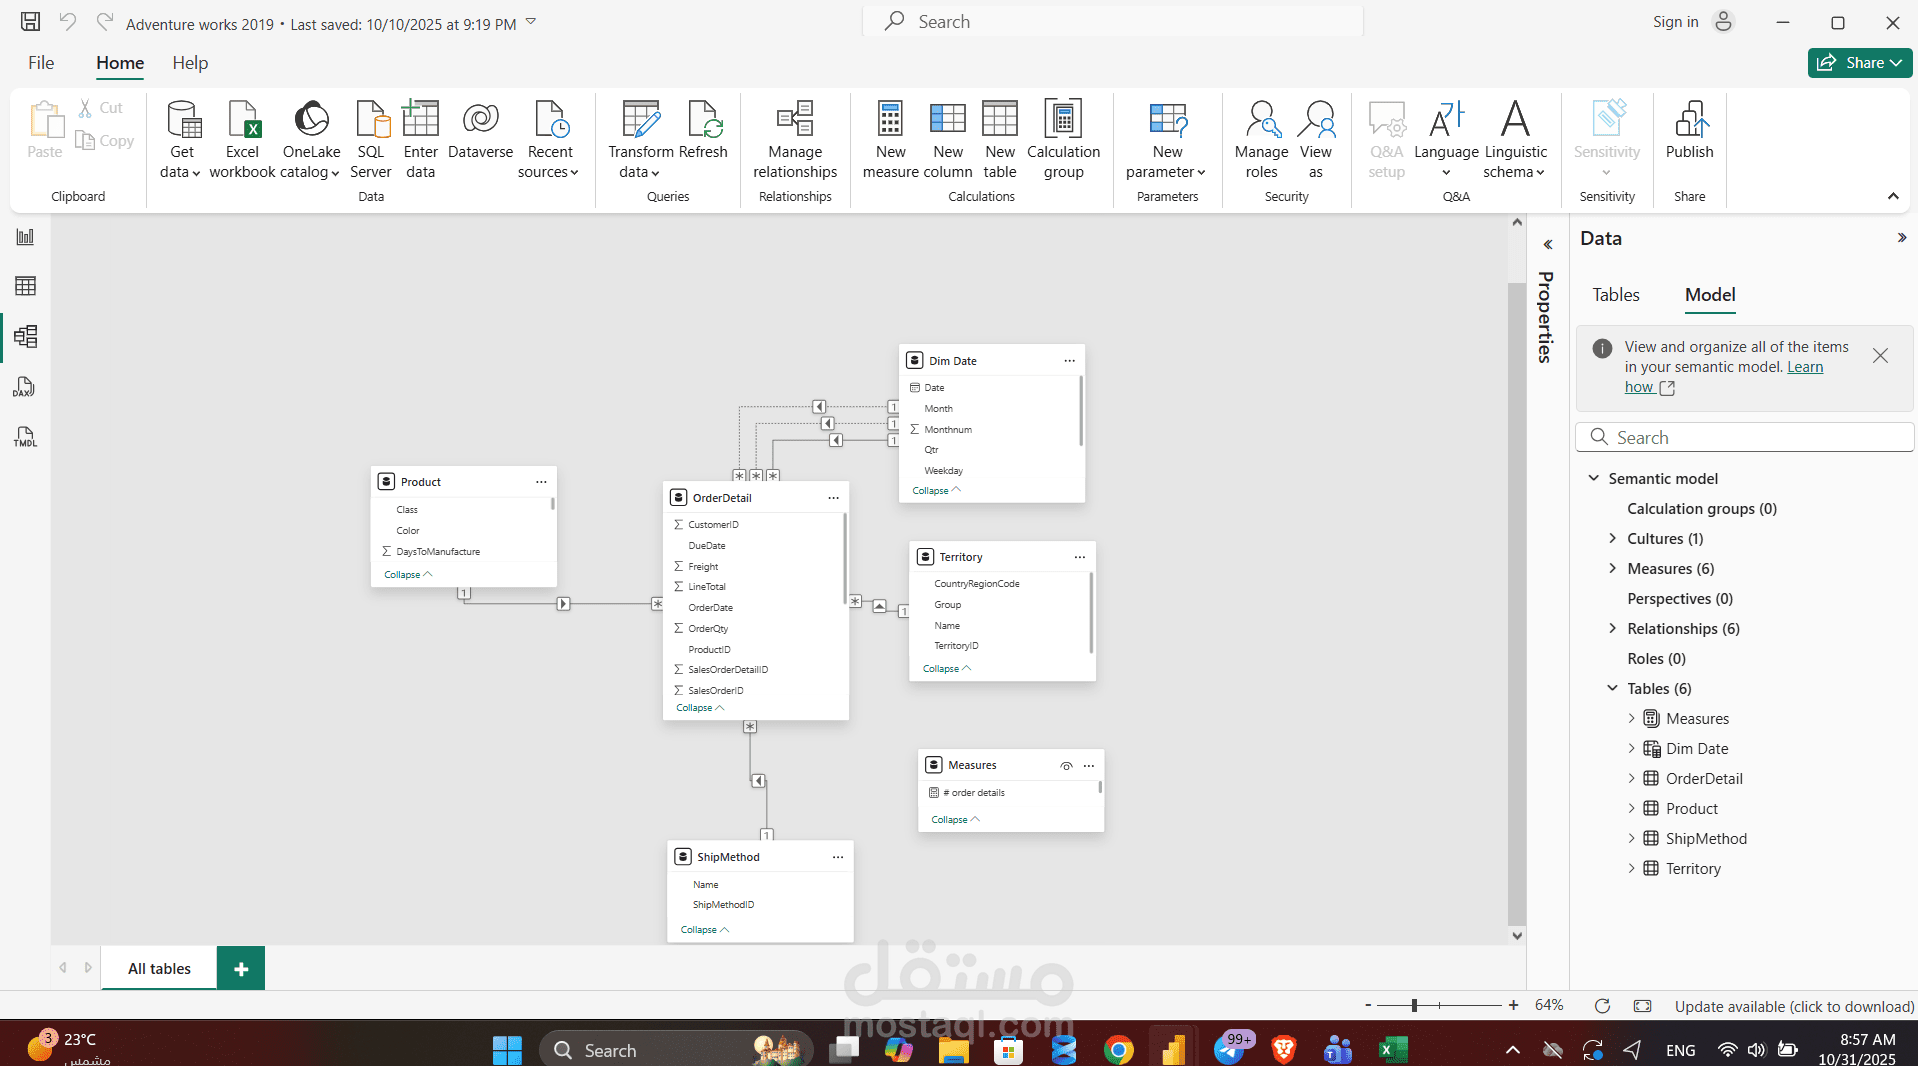Viewport: 1918px width, 1066px height.
Task: Create a New column
Action: coord(948,140)
